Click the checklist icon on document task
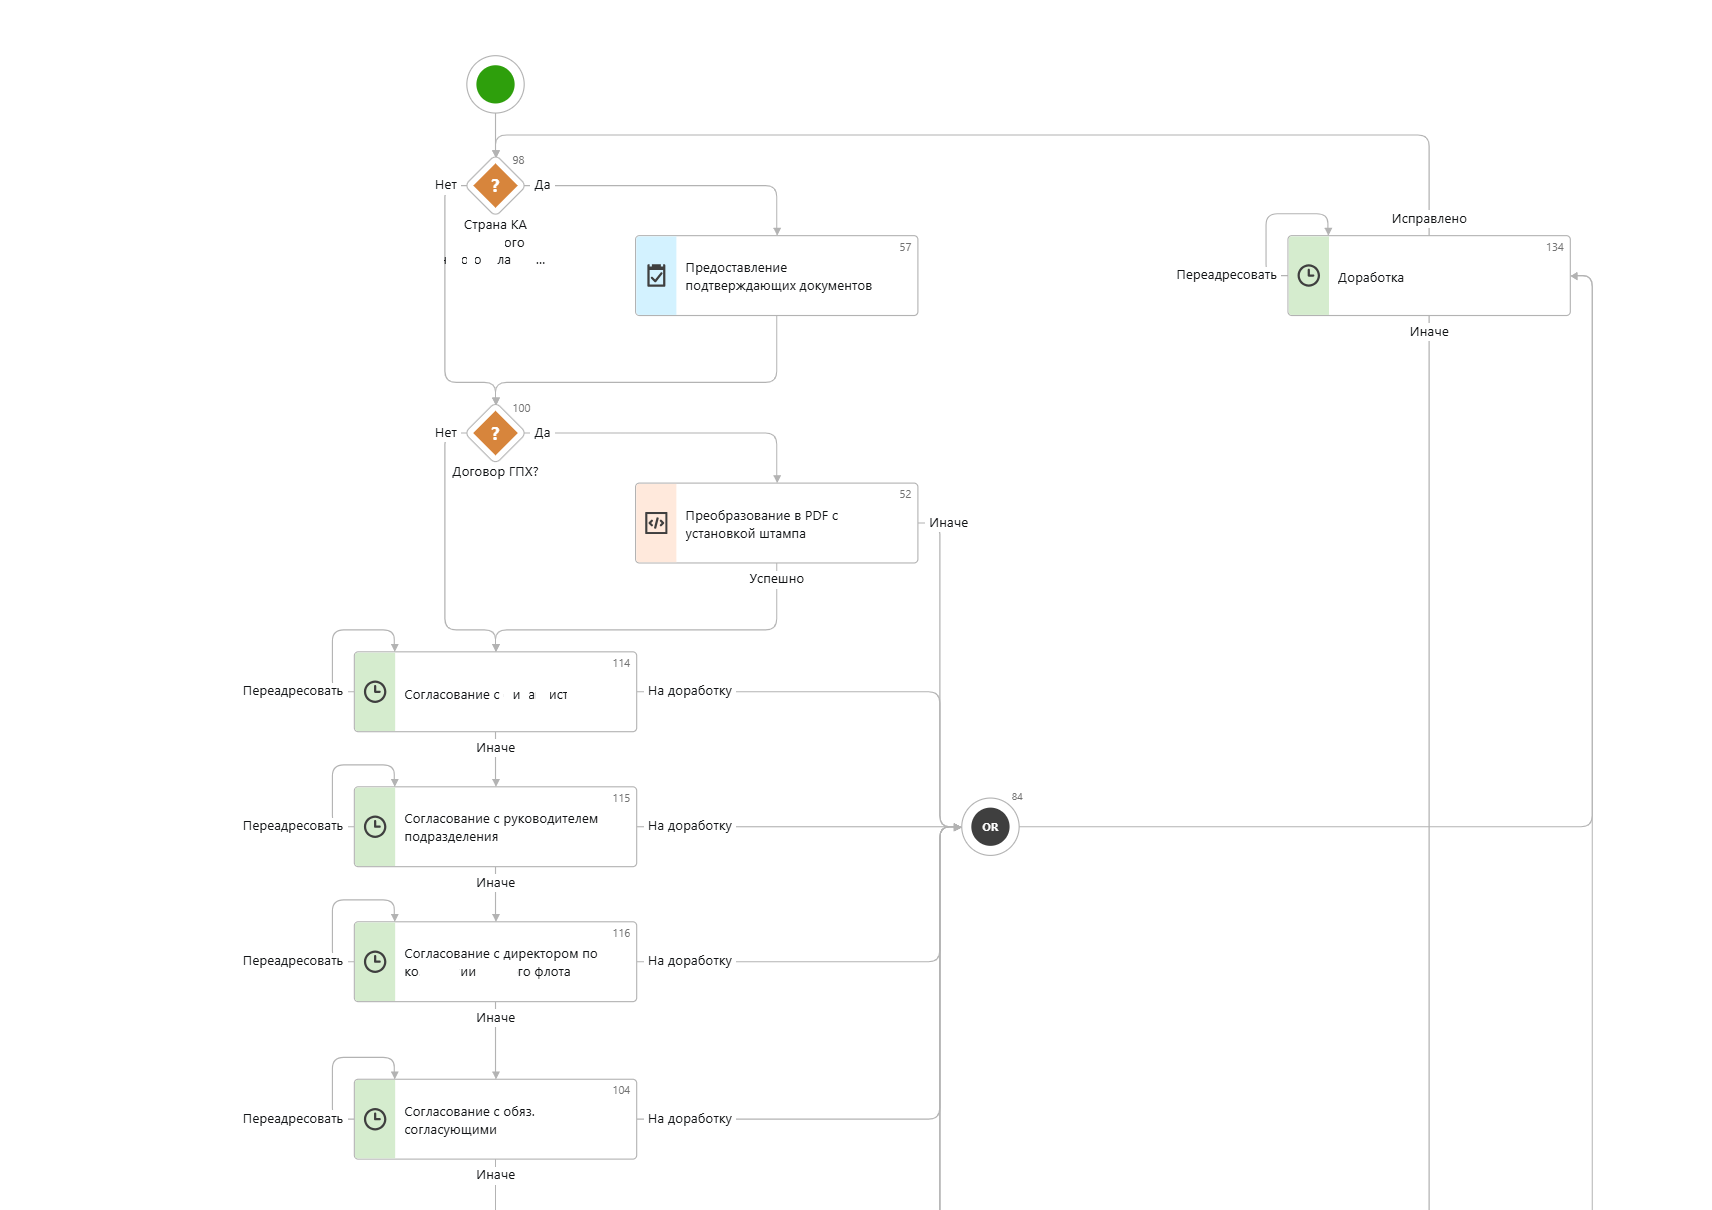 click(x=656, y=276)
